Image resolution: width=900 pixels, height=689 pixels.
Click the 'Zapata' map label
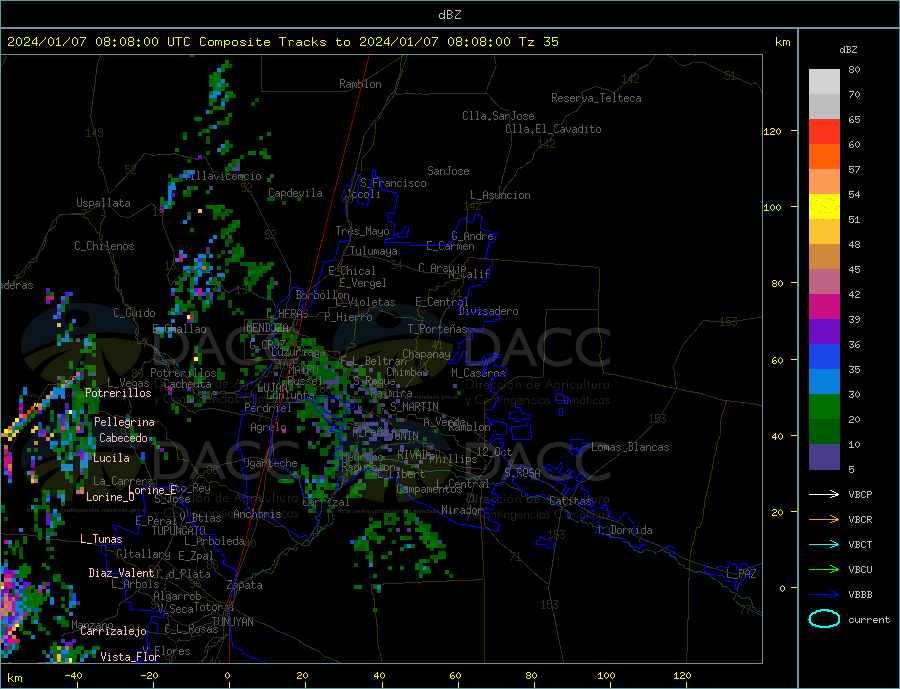pyautogui.click(x=245, y=586)
